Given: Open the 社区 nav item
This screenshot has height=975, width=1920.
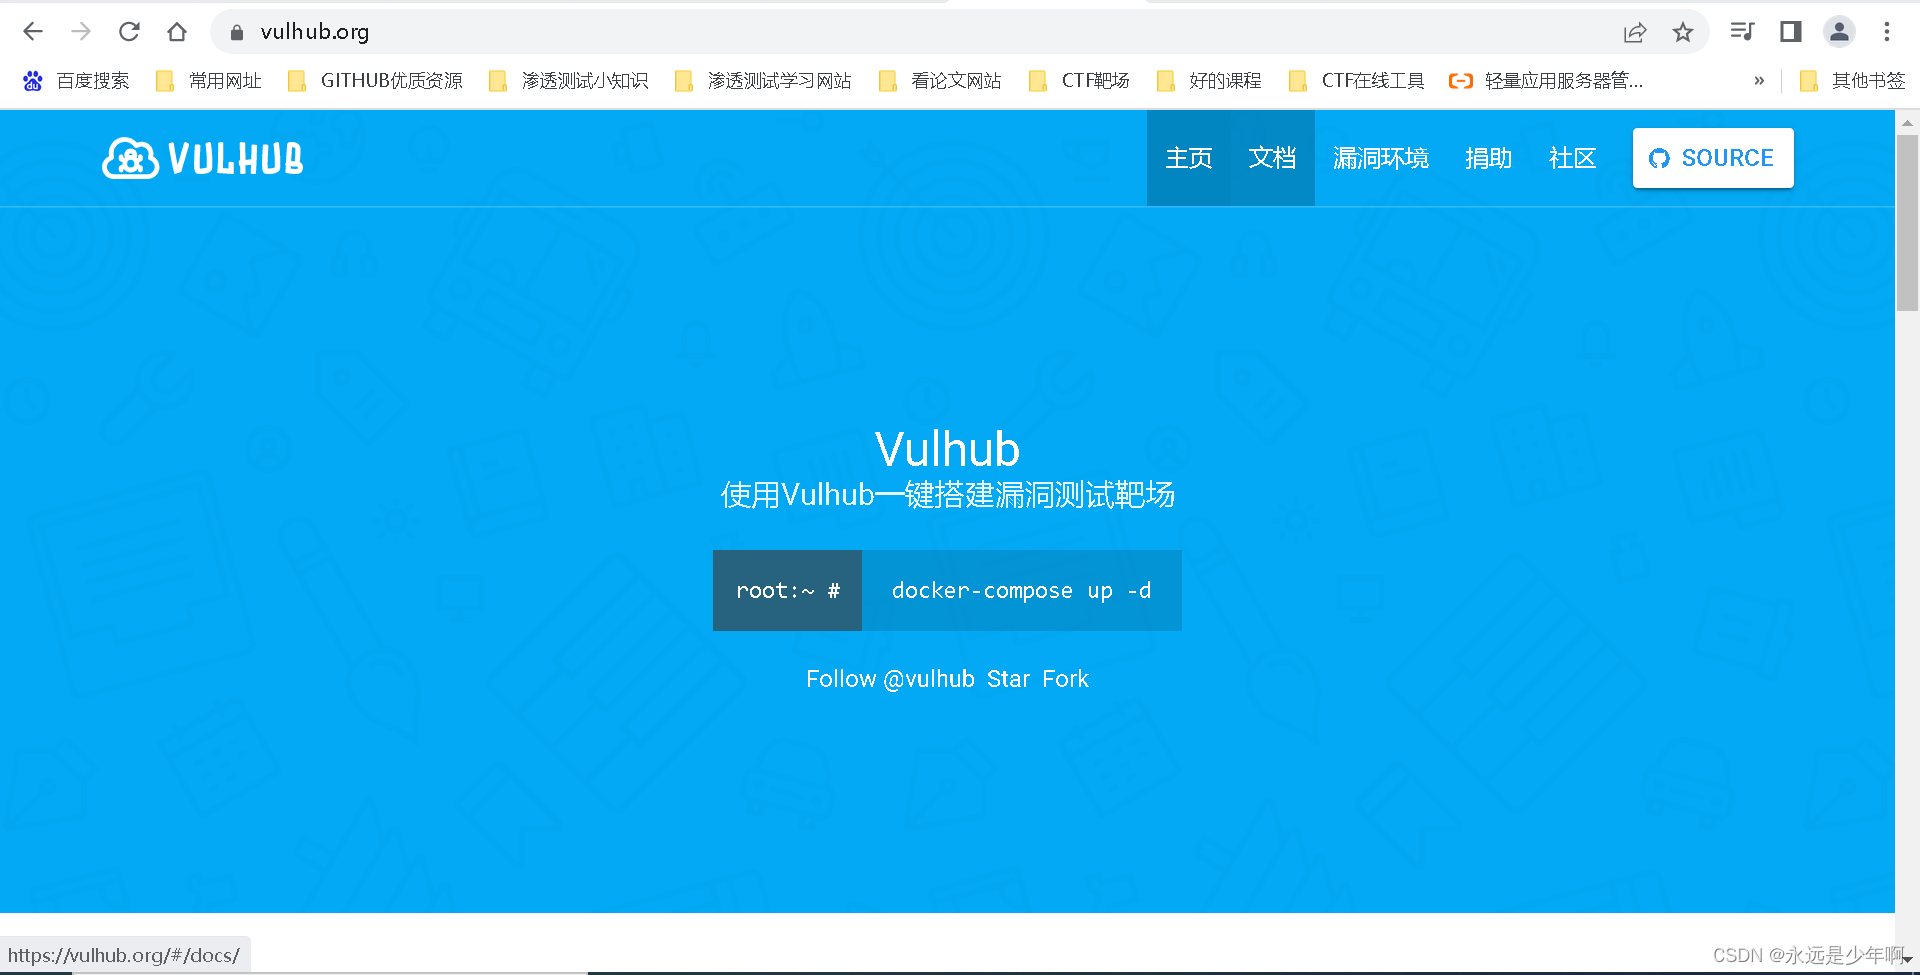Looking at the screenshot, I should point(1572,158).
